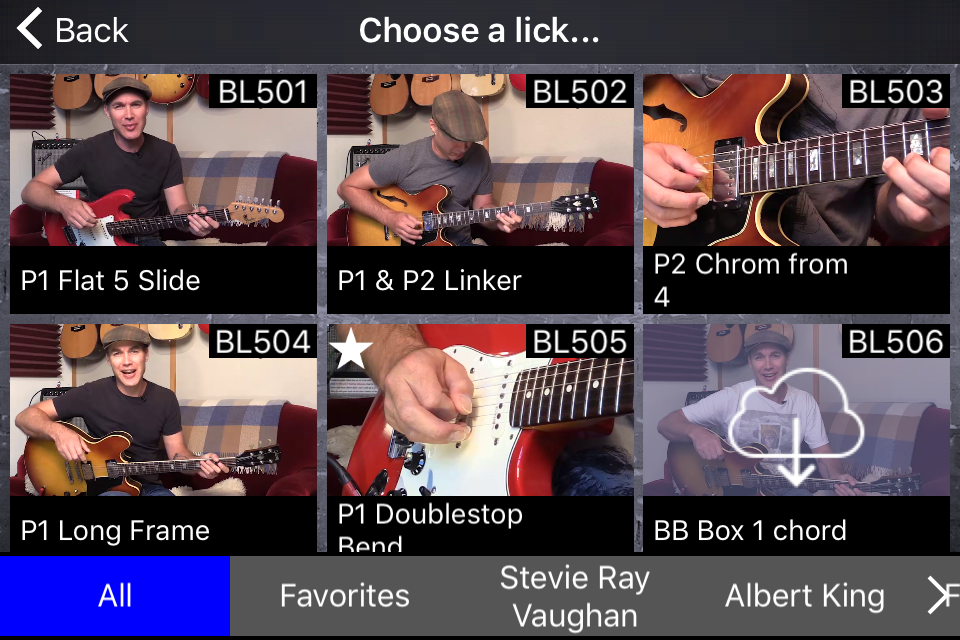The height and width of the screenshot is (640, 960).
Task: Click the BL501 code badge
Action: tap(263, 92)
